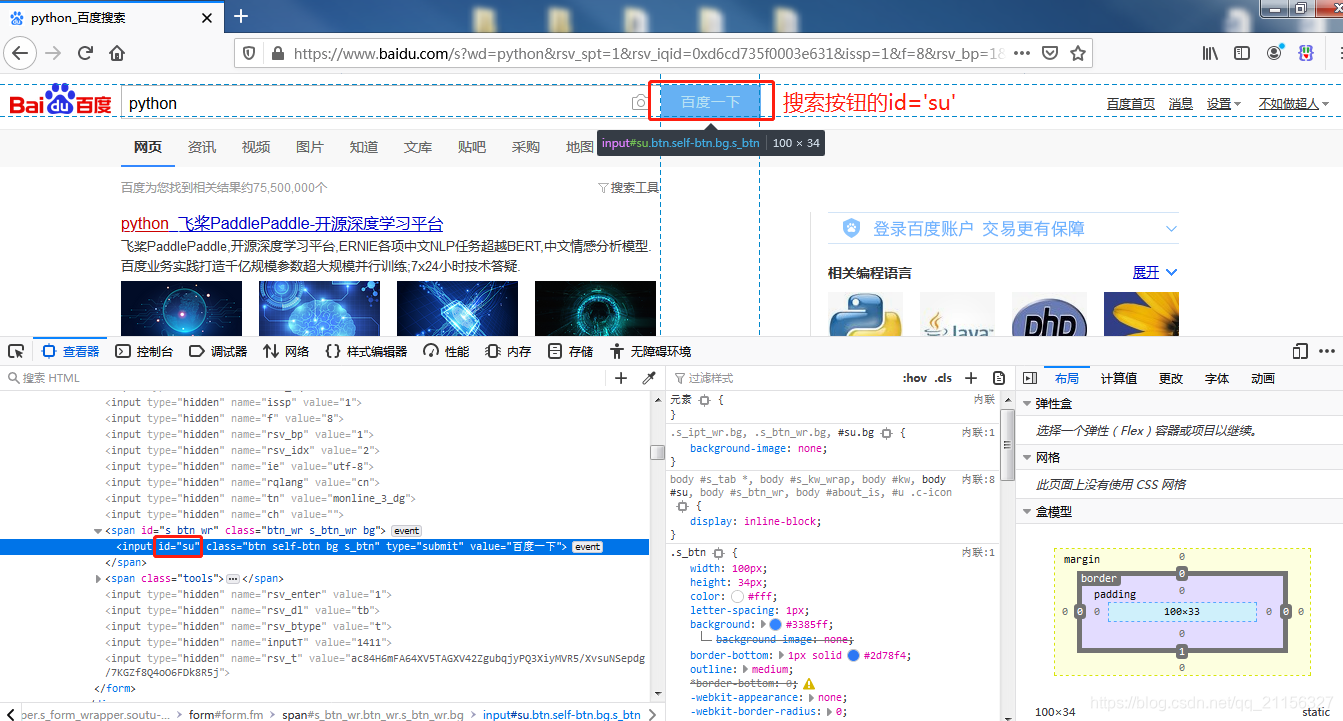Select the 动画 Animations sidebar tab
The width and height of the screenshot is (1343, 721).
point(1263,378)
